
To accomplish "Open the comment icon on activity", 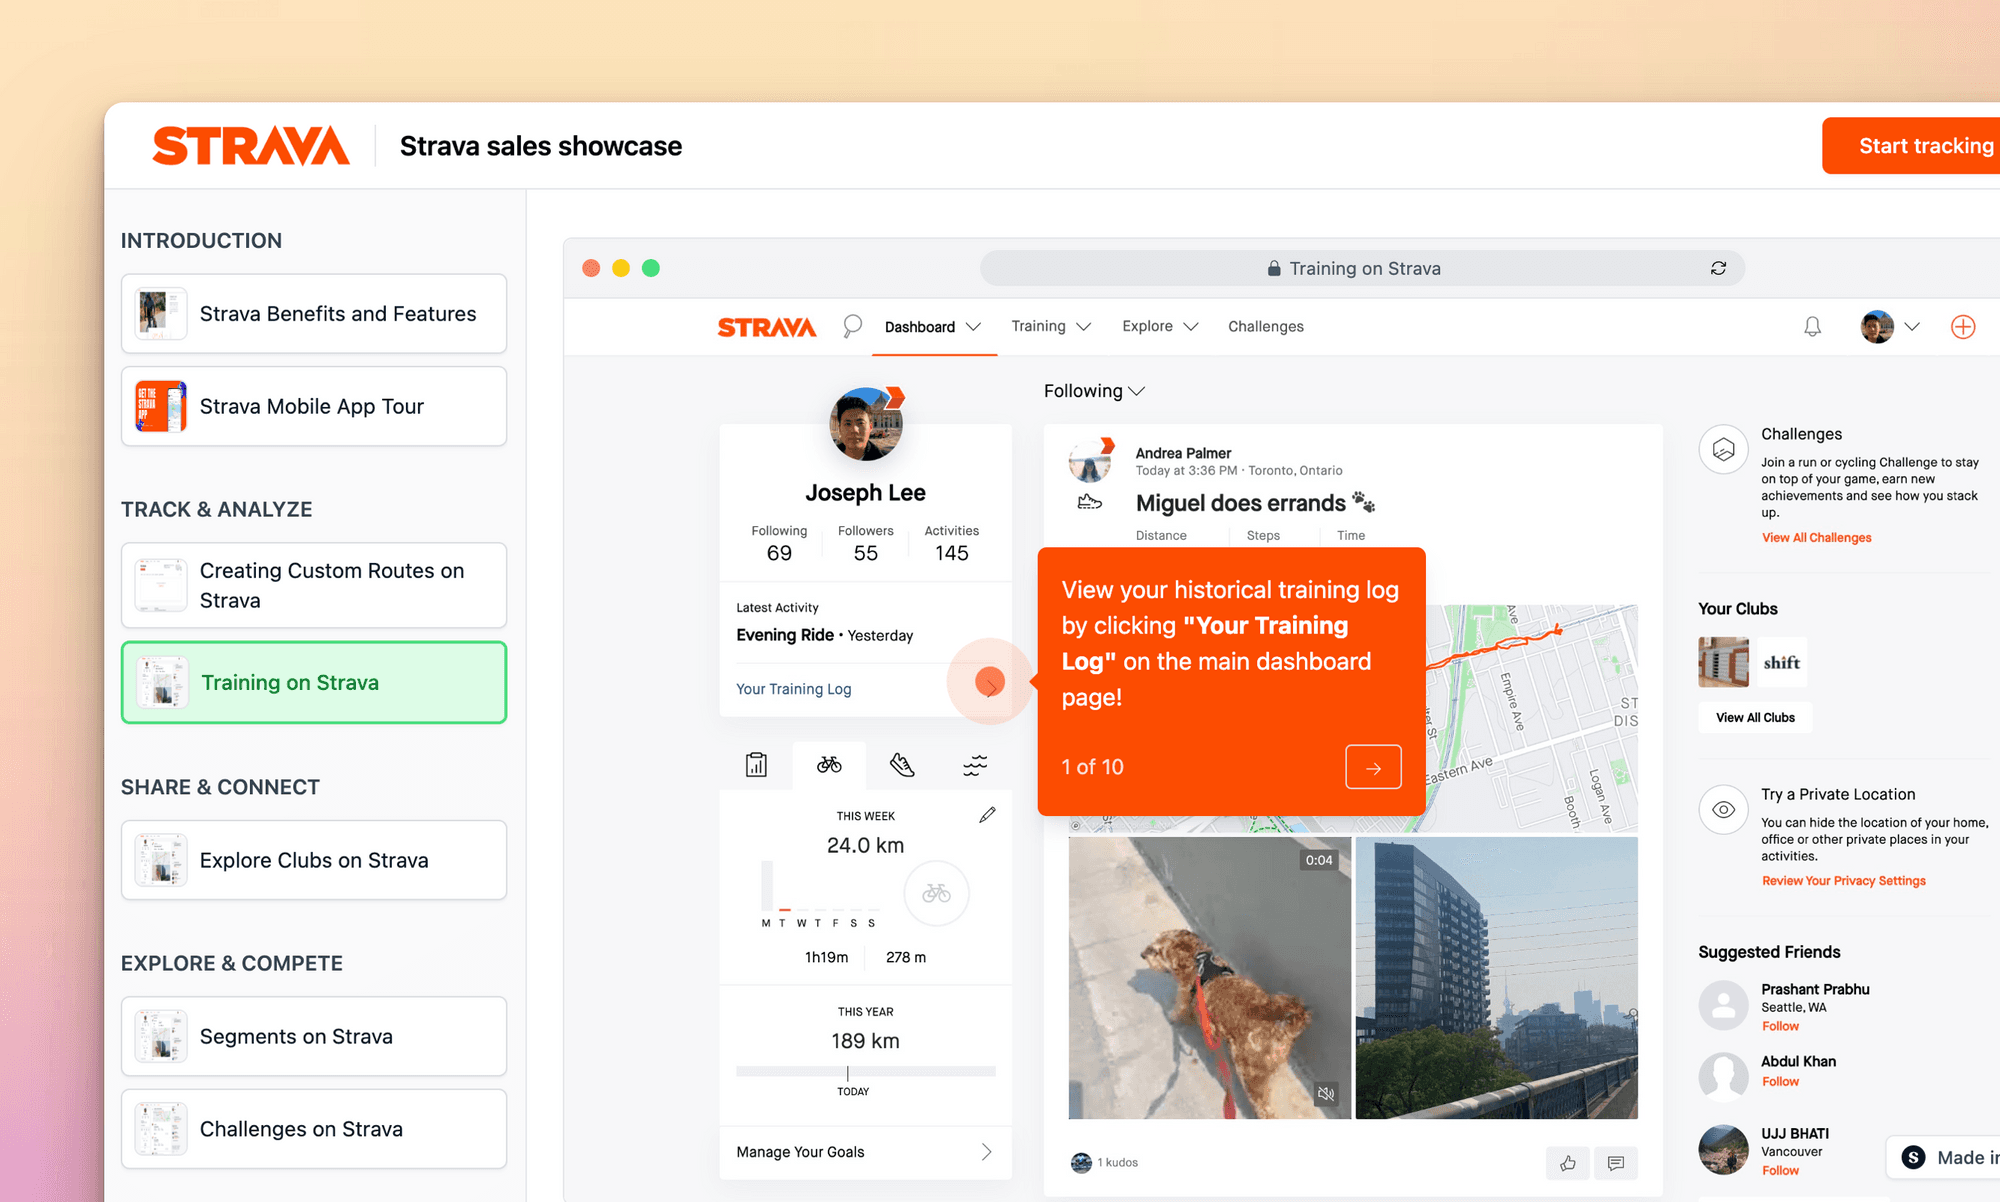I will tap(1616, 1162).
